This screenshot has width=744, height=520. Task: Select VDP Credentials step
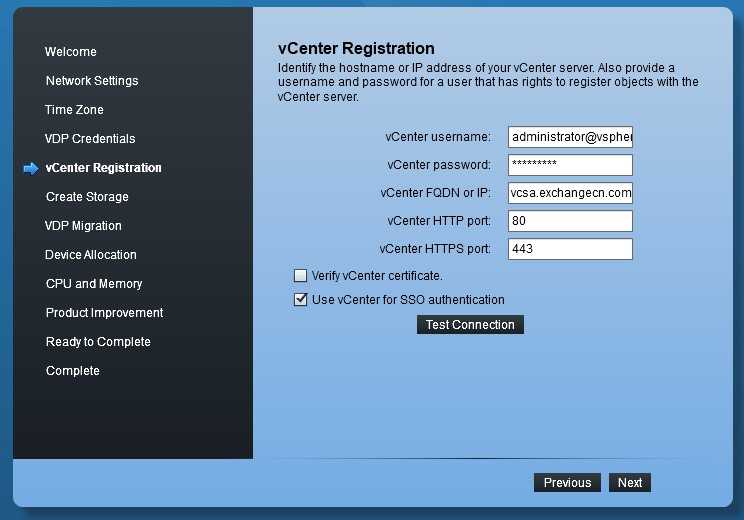pos(90,139)
